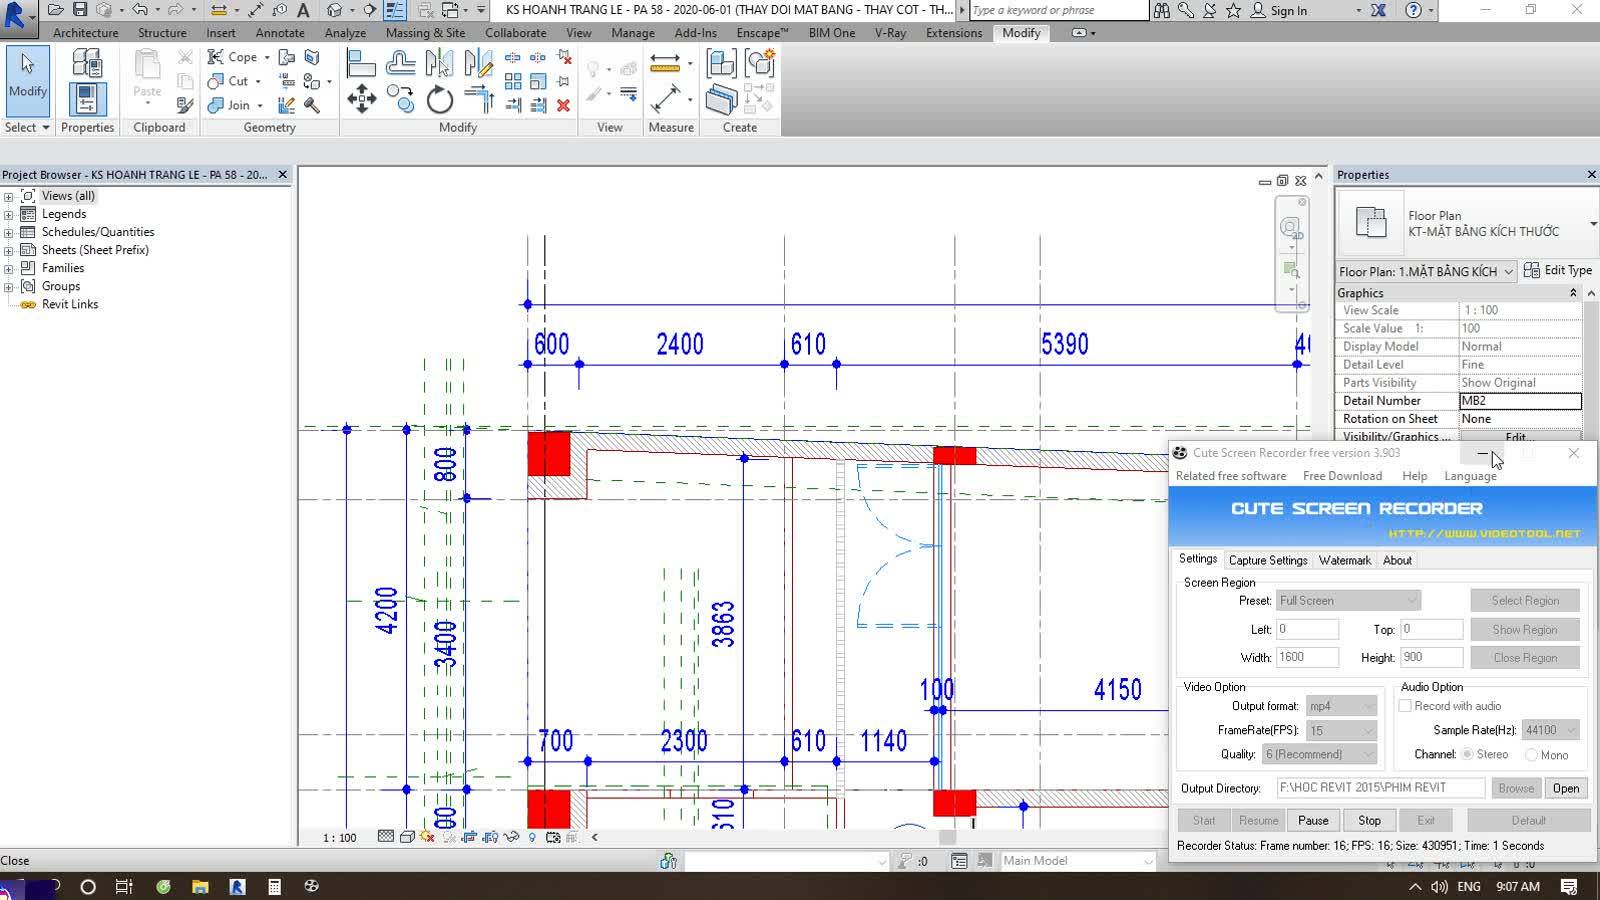Expand Views (all) tree node
The width and height of the screenshot is (1600, 900).
(x=9, y=196)
